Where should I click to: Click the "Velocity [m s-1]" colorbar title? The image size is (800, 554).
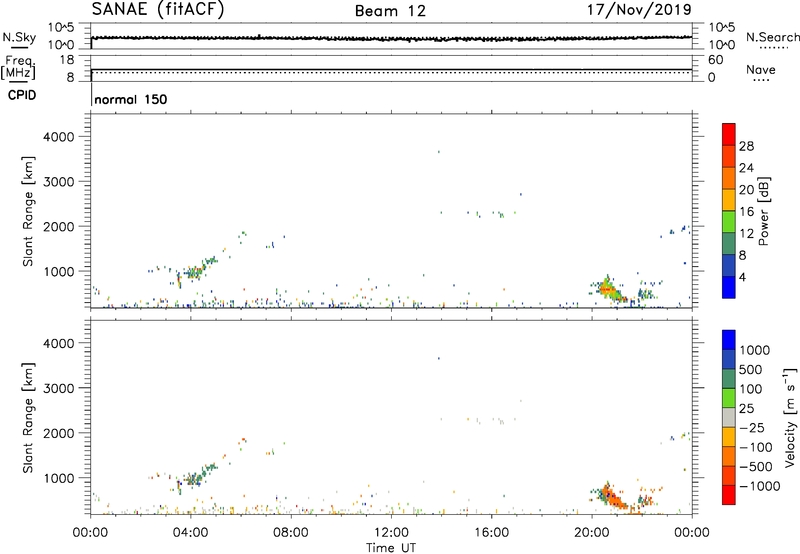click(x=790, y=417)
